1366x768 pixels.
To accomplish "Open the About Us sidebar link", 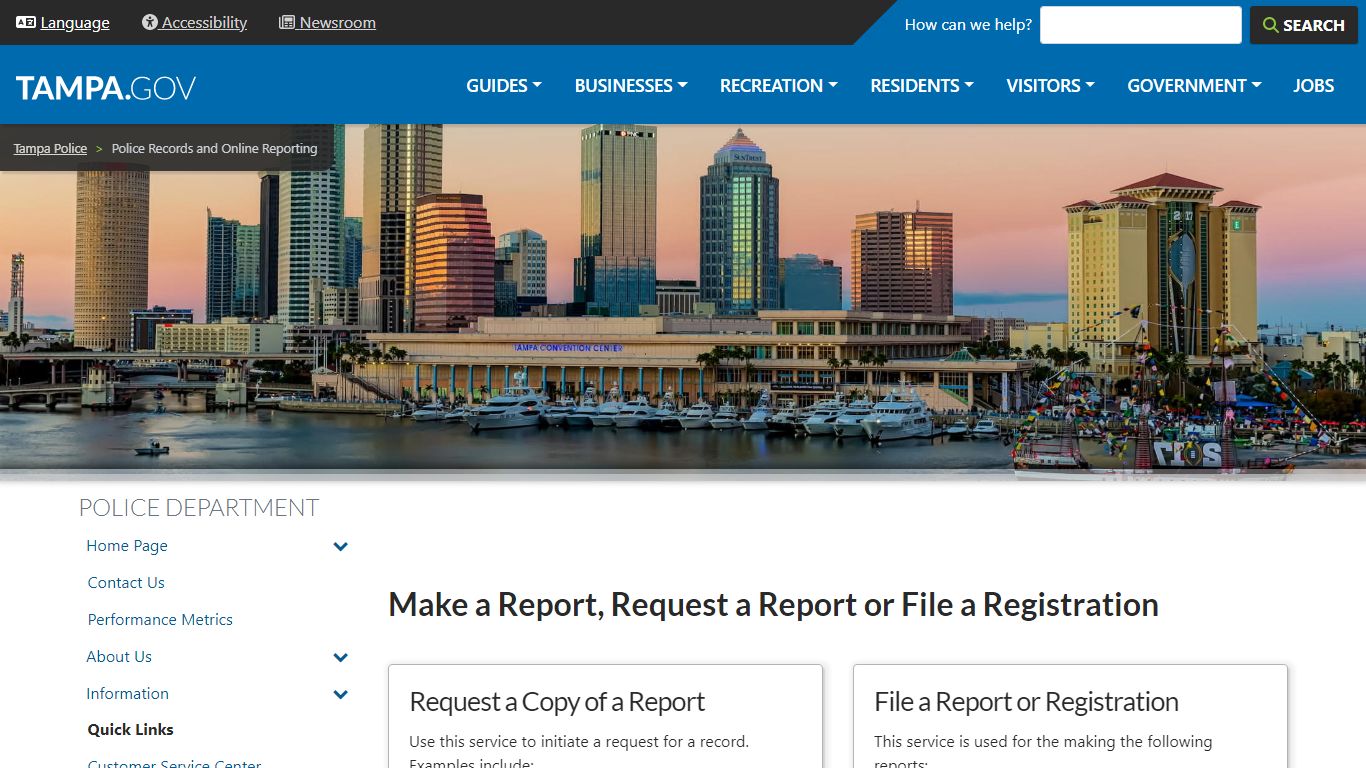I will tap(119, 657).
